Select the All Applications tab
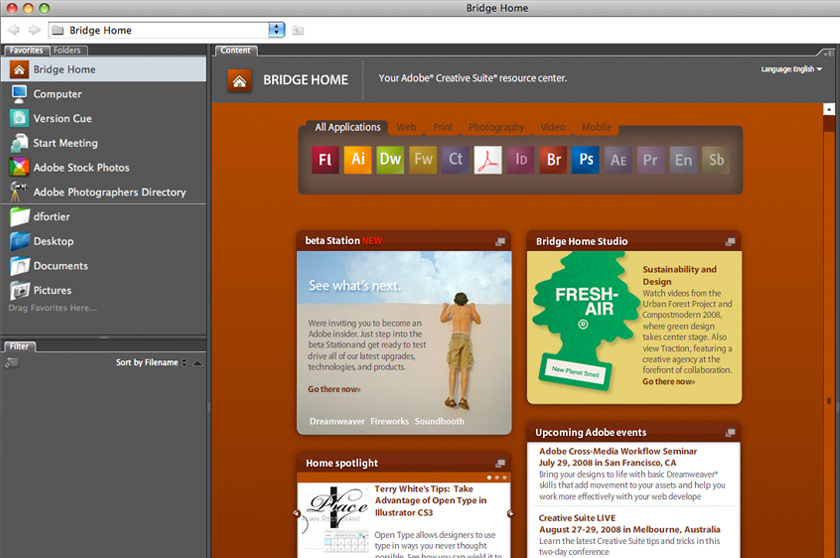 tap(348, 127)
